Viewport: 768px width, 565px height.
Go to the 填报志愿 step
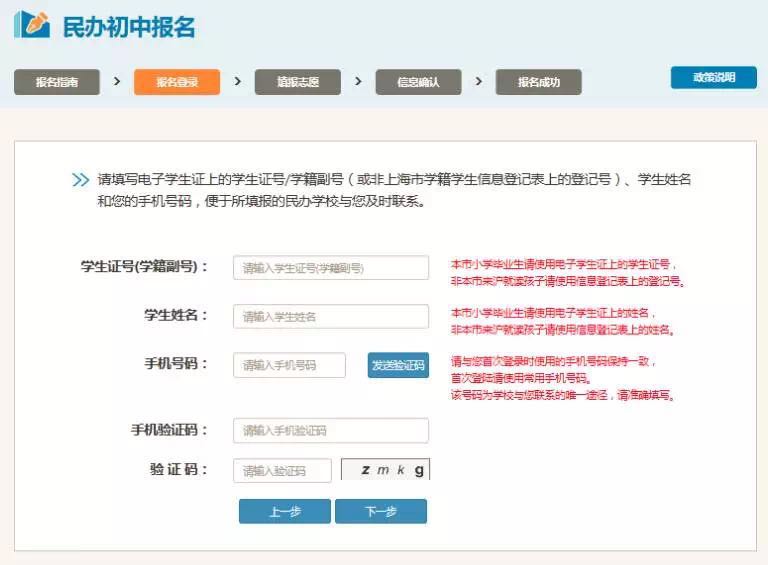[x=298, y=82]
